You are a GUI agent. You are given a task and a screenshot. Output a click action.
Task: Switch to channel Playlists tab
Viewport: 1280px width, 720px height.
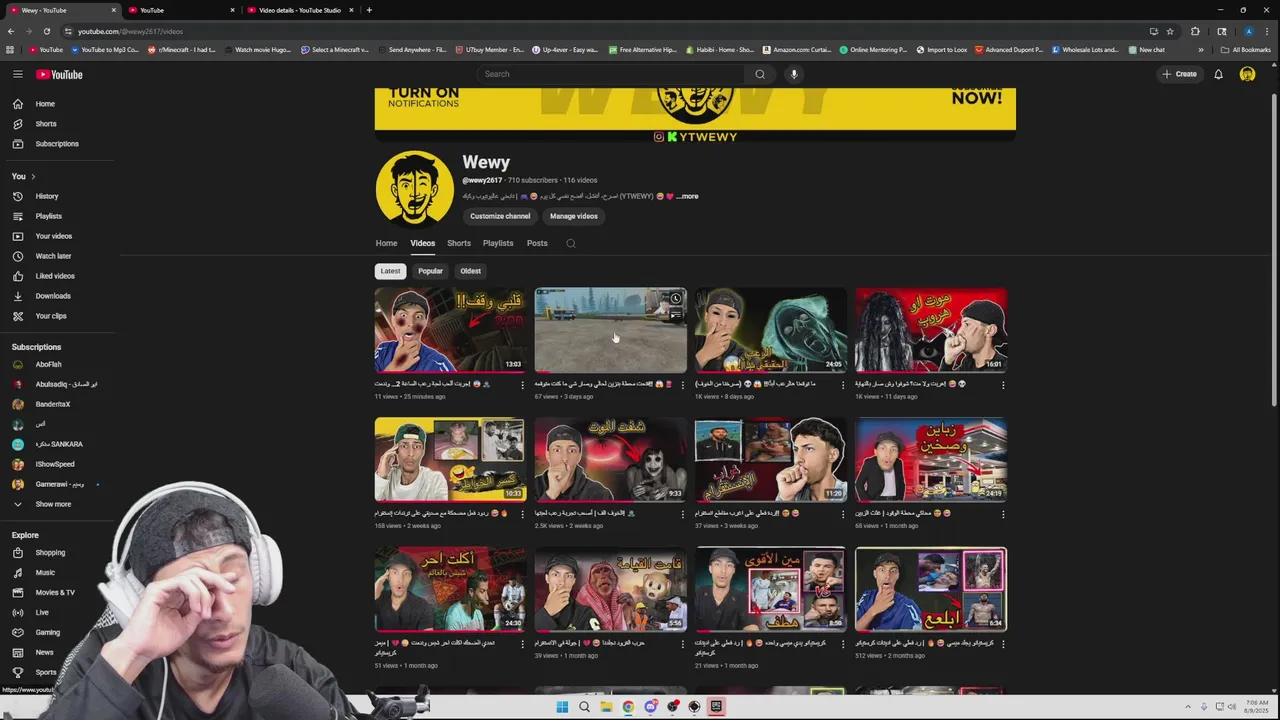[498, 243]
